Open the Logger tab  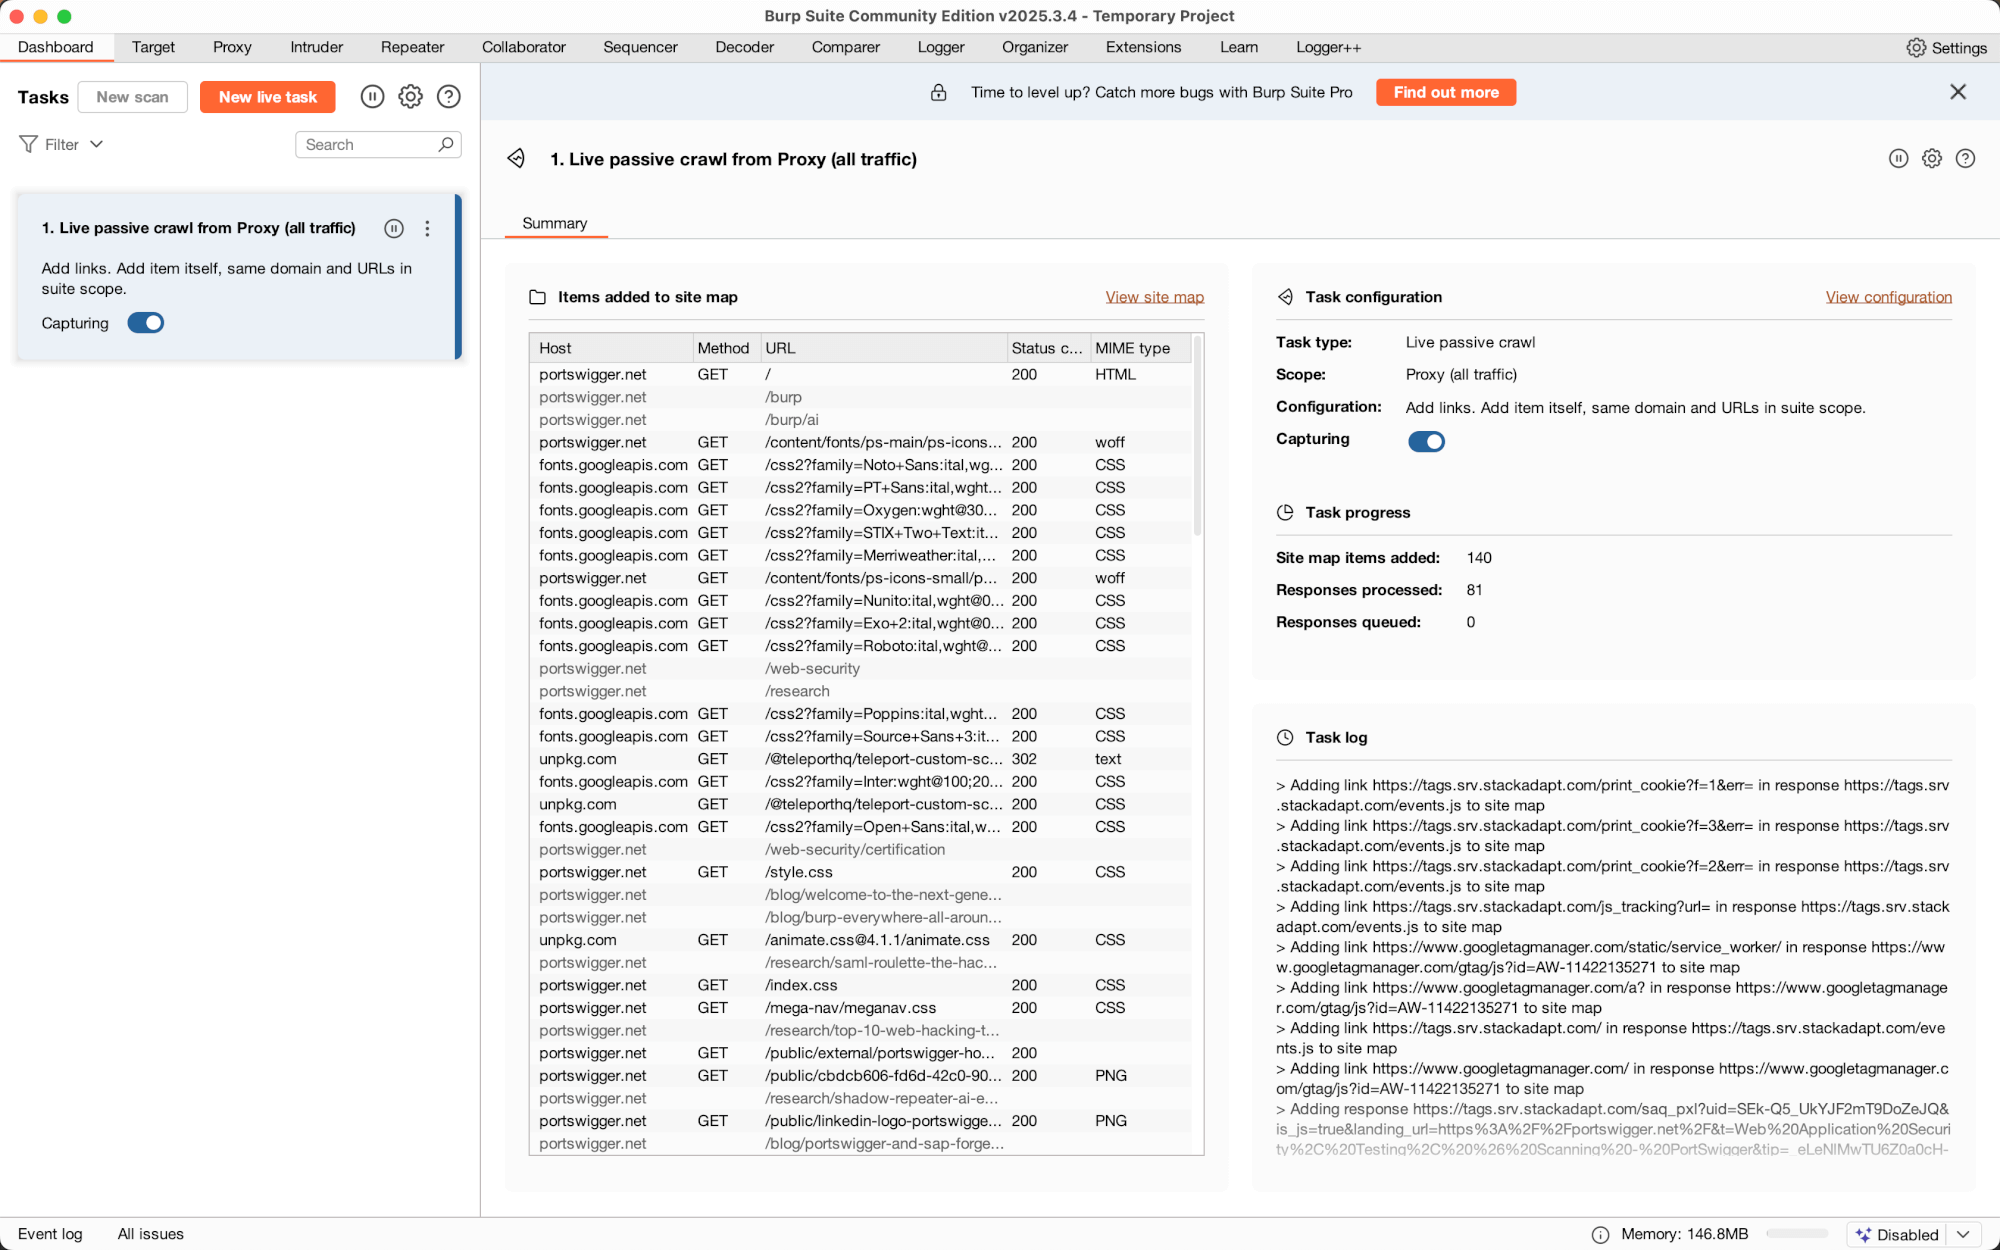click(941, 47)
